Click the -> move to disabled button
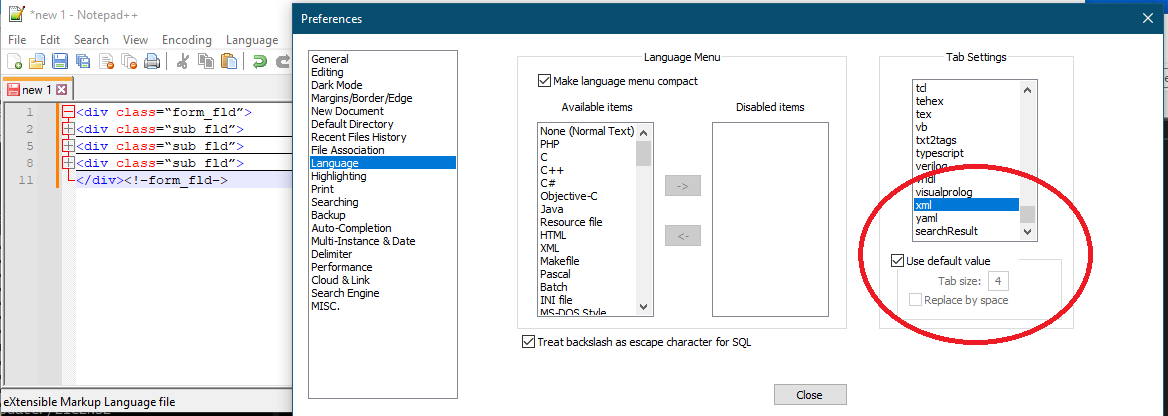The height and width of the screenshot is (416, 1168). click(x=682, y=186)
